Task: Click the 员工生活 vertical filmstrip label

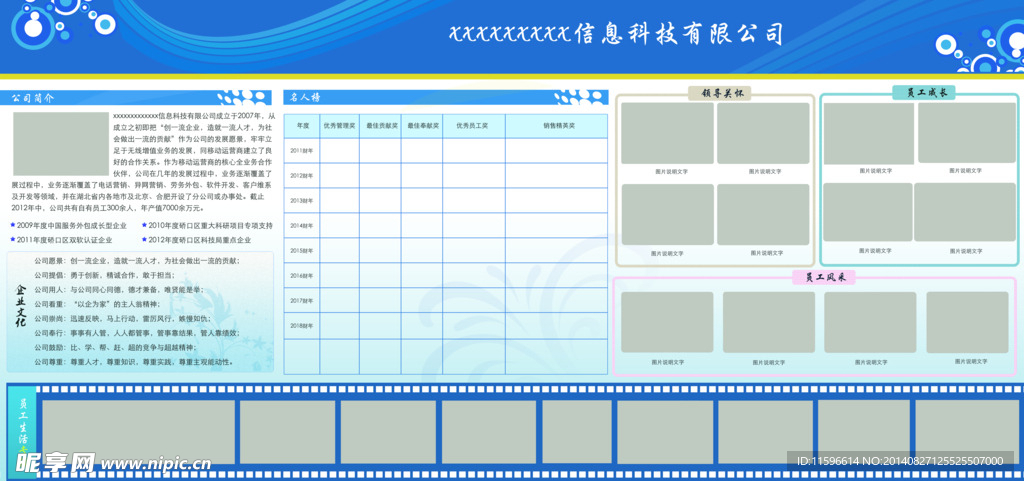Action: click(21, 425)
